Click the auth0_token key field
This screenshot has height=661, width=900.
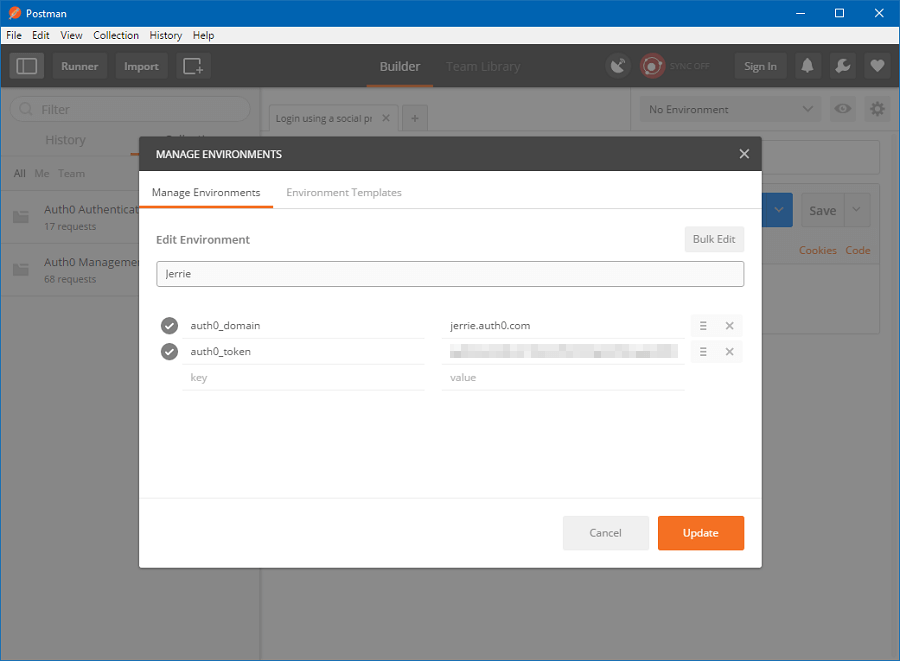click(x=303, y=352)
